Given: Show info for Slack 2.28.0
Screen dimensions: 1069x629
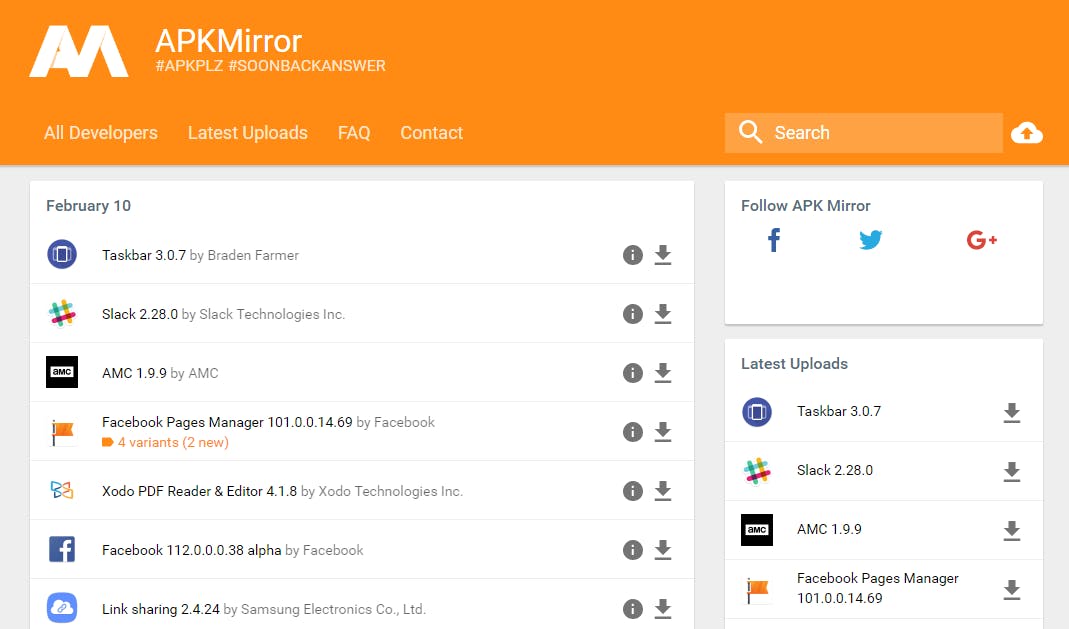Looking at the screenshot, I should pyautogui.click(x=632, y=314).
